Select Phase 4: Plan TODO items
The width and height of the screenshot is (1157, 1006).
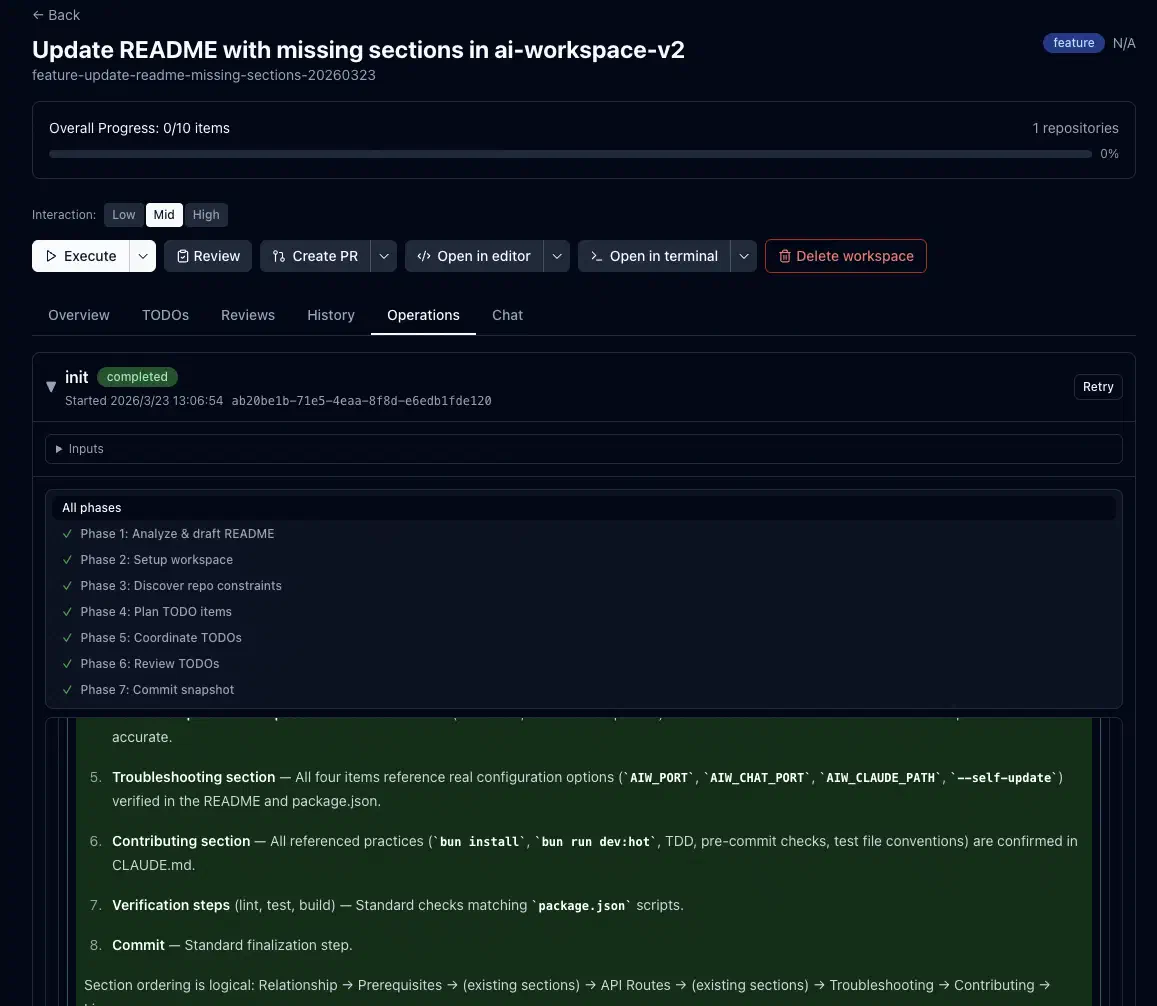click(156, 612)
